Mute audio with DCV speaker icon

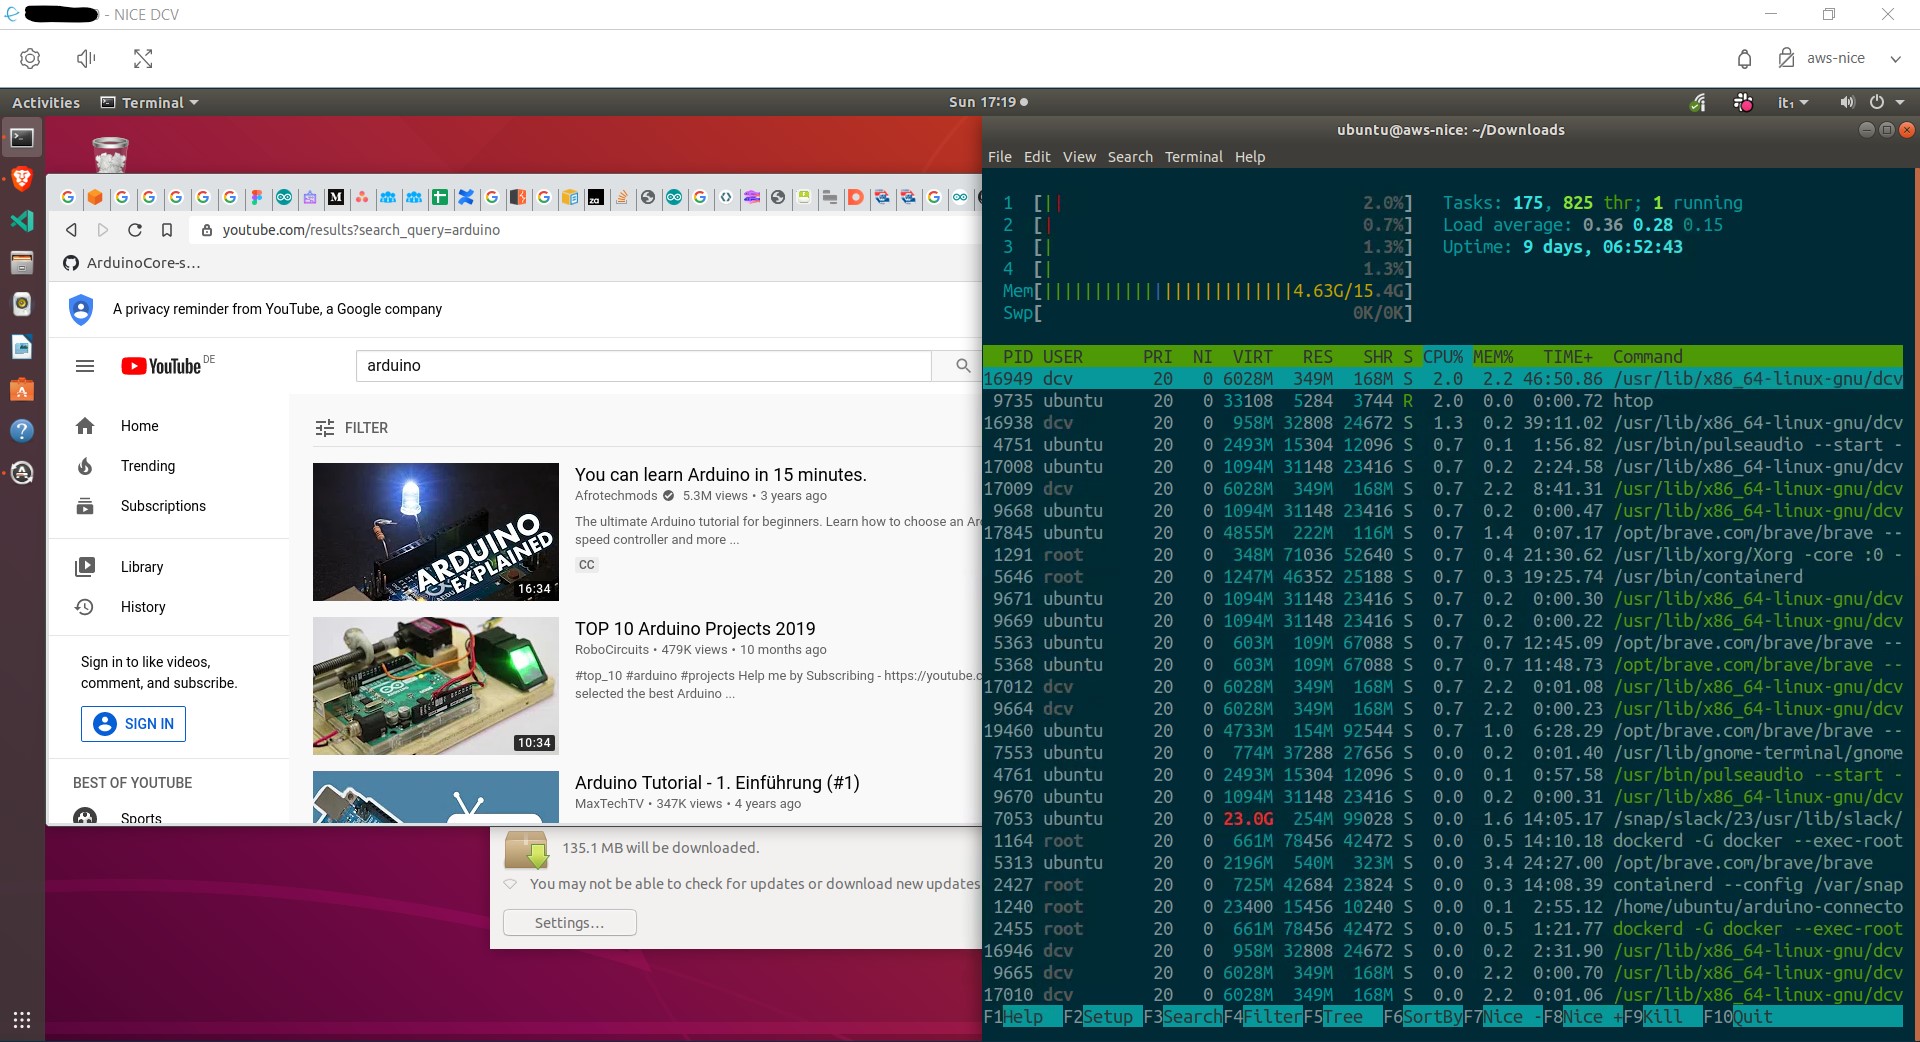click(87, 58)
